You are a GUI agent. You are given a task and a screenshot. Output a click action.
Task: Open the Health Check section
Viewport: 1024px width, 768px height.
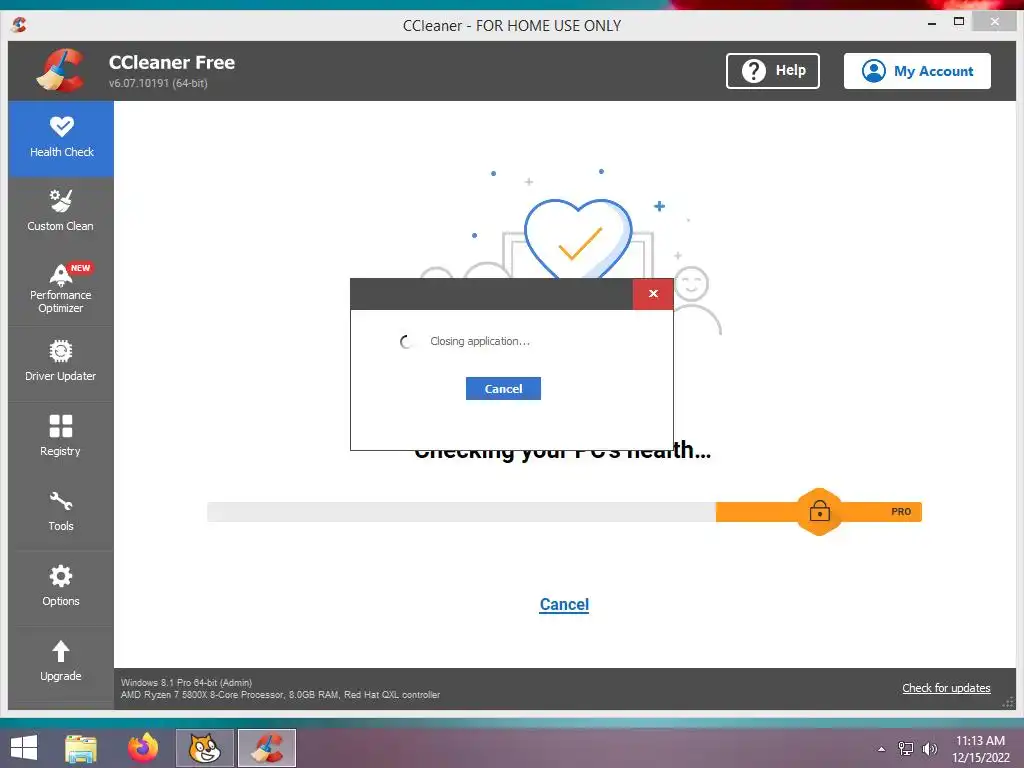[x=61, y=138]
